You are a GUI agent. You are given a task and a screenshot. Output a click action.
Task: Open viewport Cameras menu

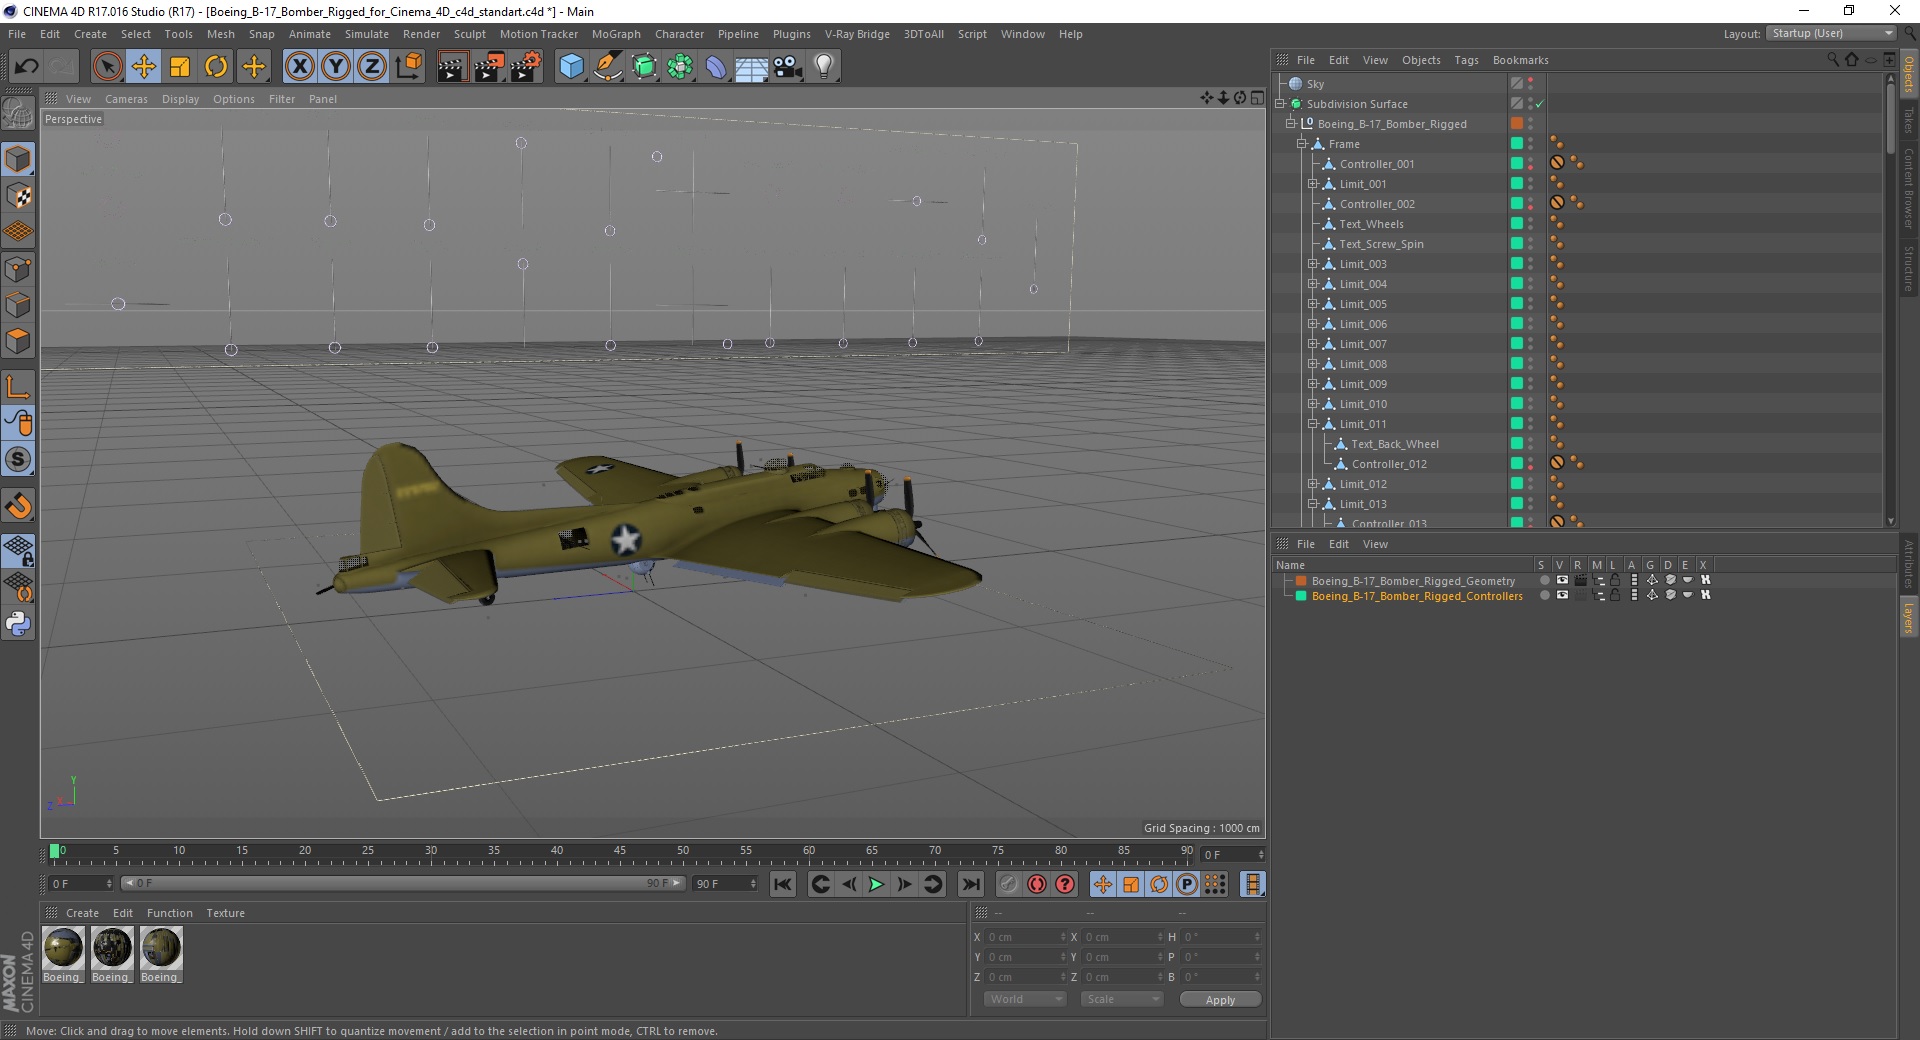[x=126, y=99]
